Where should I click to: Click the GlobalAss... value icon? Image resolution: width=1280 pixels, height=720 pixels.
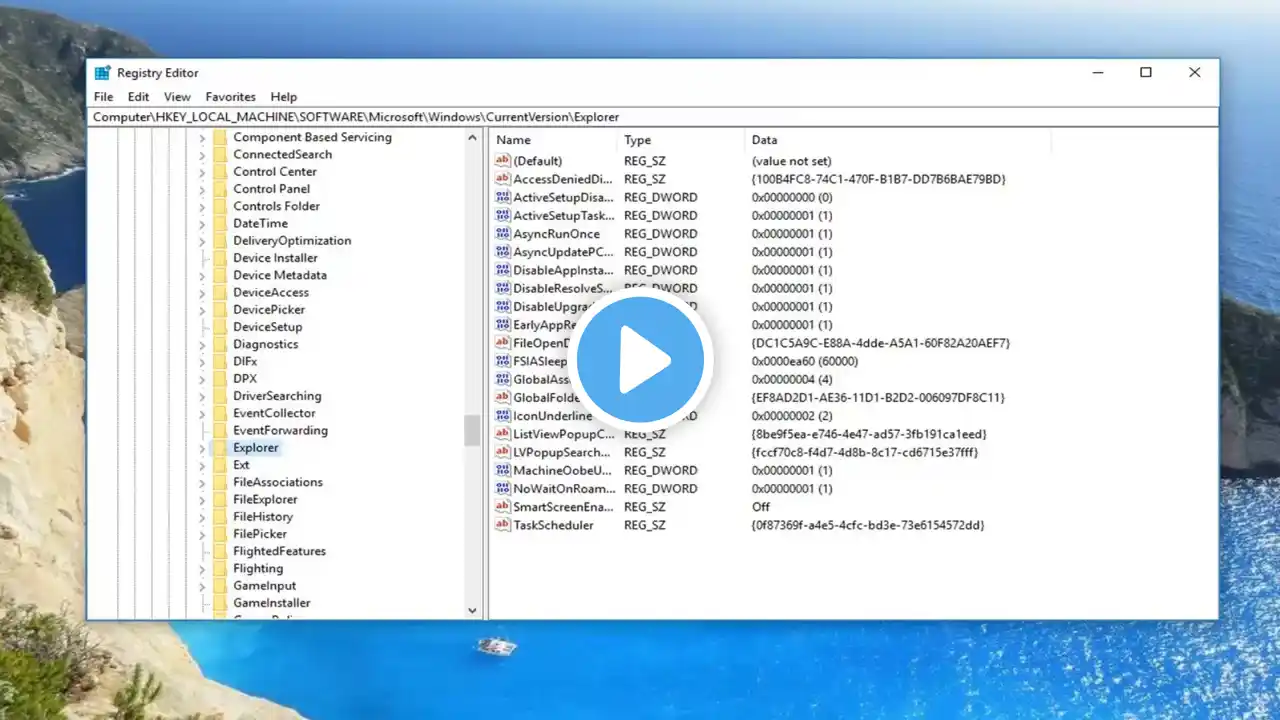pos(503,379)
